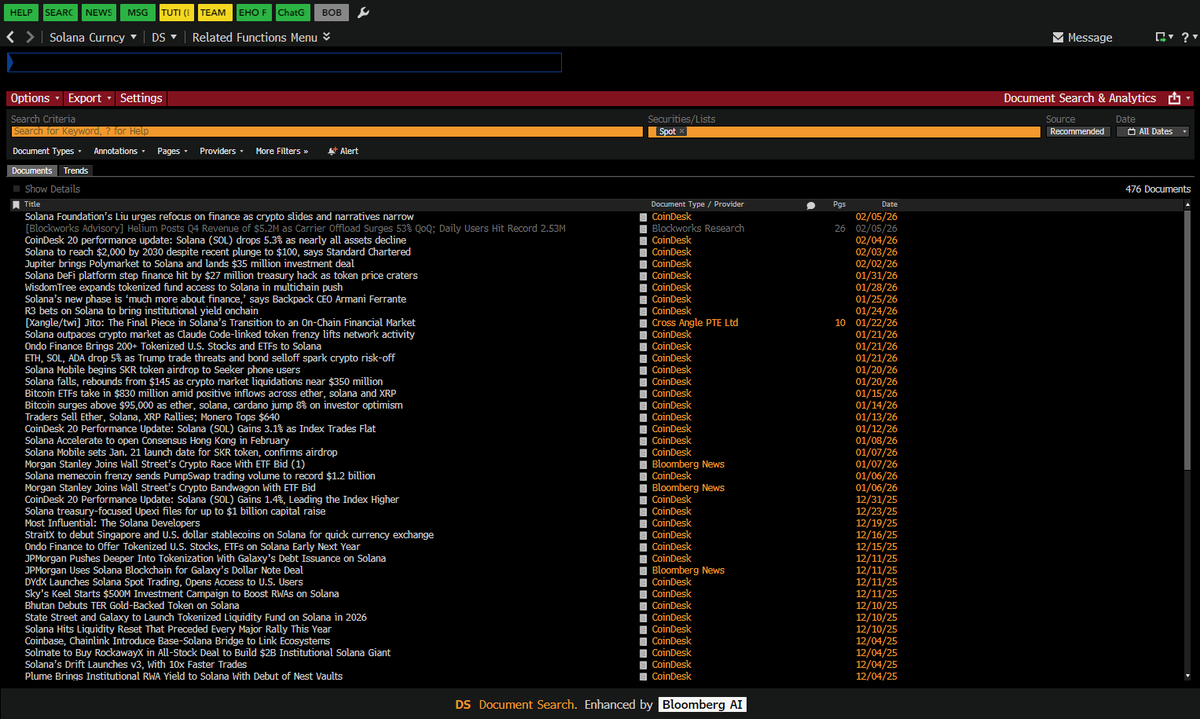Select the Documents tab
Viewport: 1200px width, 719px height.
coord(32,171)
